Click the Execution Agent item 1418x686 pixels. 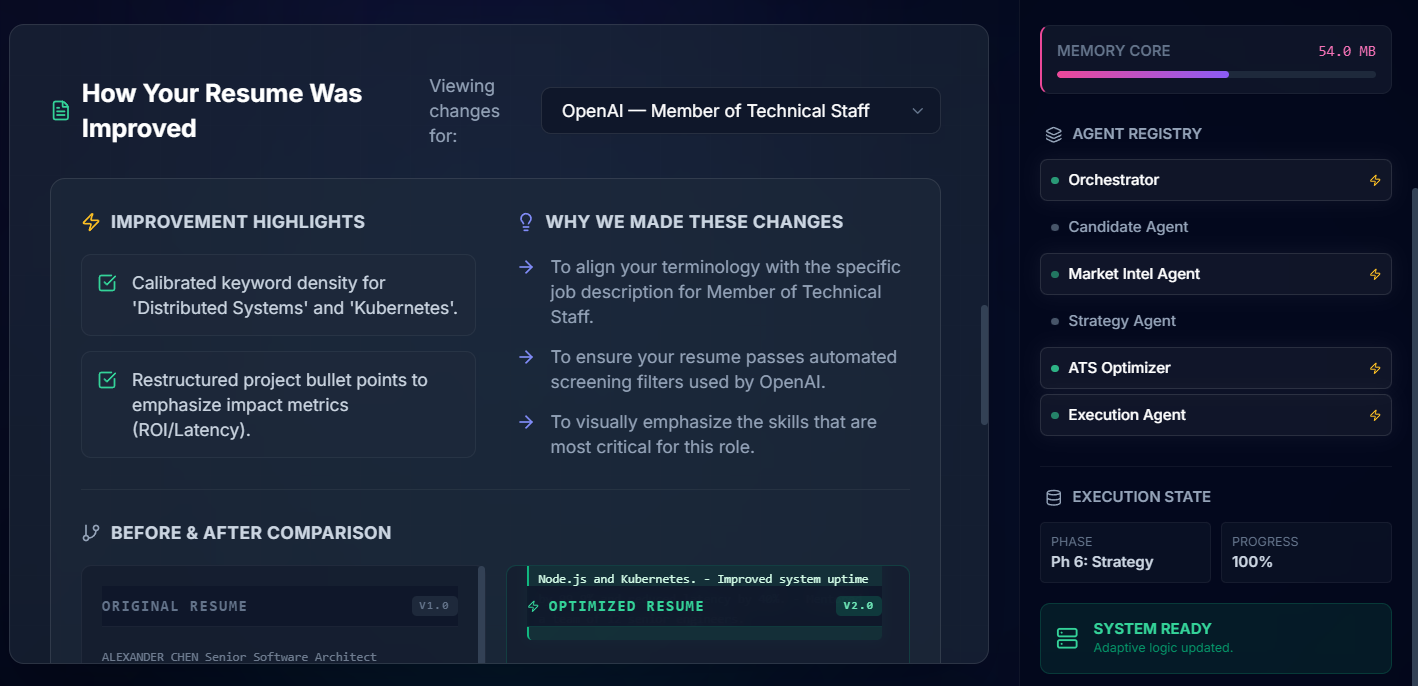[1126, 415]
